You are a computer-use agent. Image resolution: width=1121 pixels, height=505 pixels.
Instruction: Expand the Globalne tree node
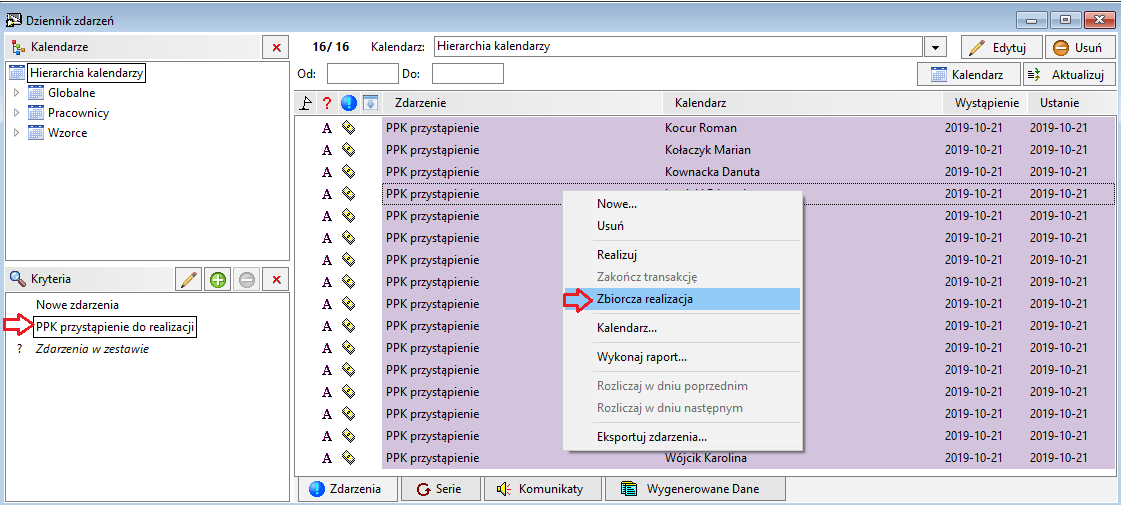click(x=17, y=93)
